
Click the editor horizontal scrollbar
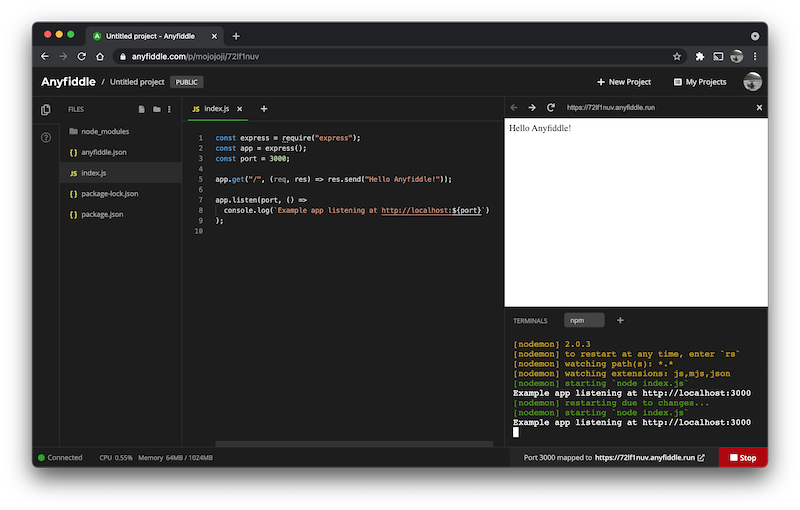354,444
